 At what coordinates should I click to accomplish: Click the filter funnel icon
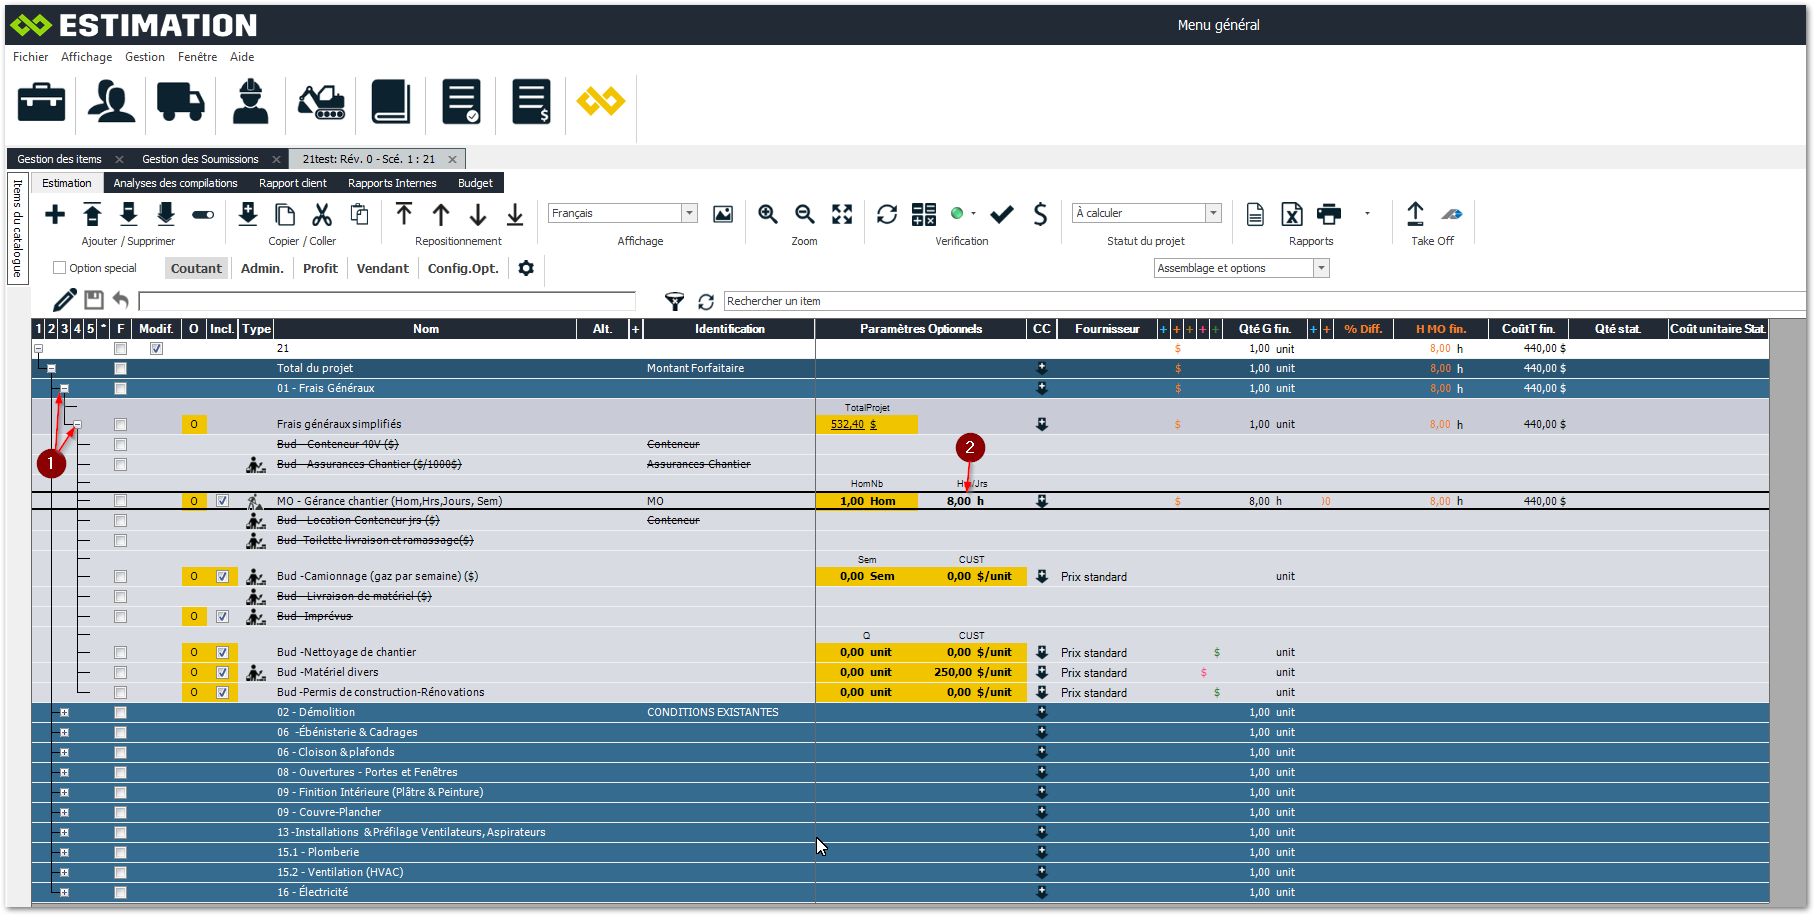click(x=675, y=301)
